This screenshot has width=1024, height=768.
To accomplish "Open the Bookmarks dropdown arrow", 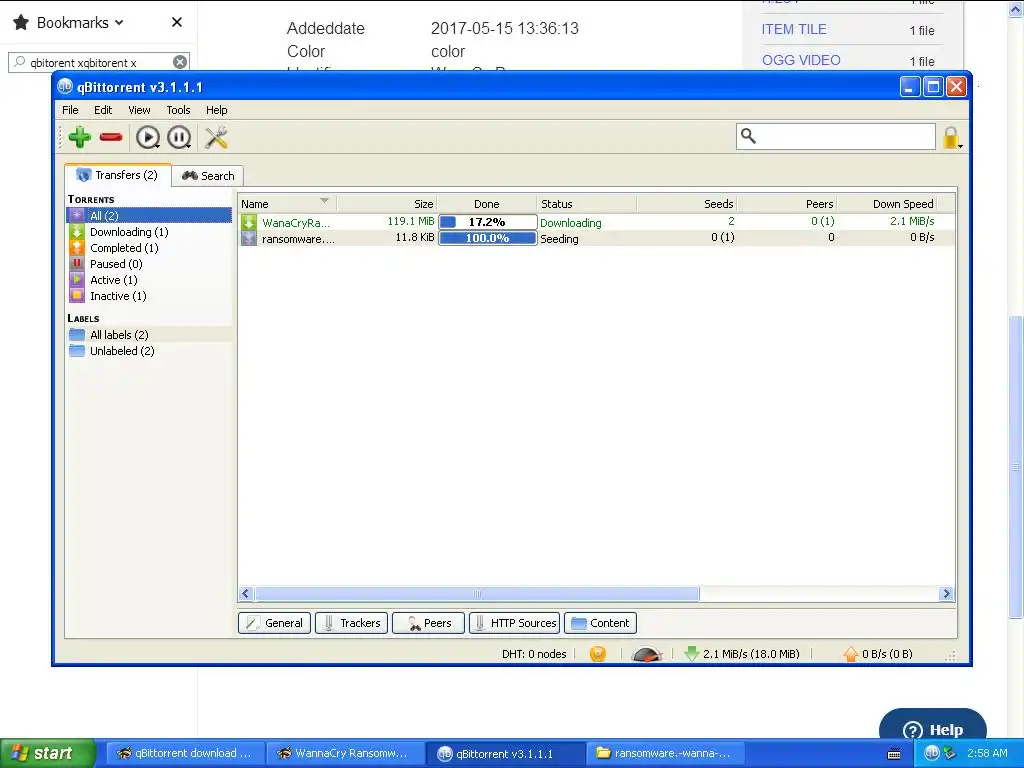I will click(x=119, y=23).
